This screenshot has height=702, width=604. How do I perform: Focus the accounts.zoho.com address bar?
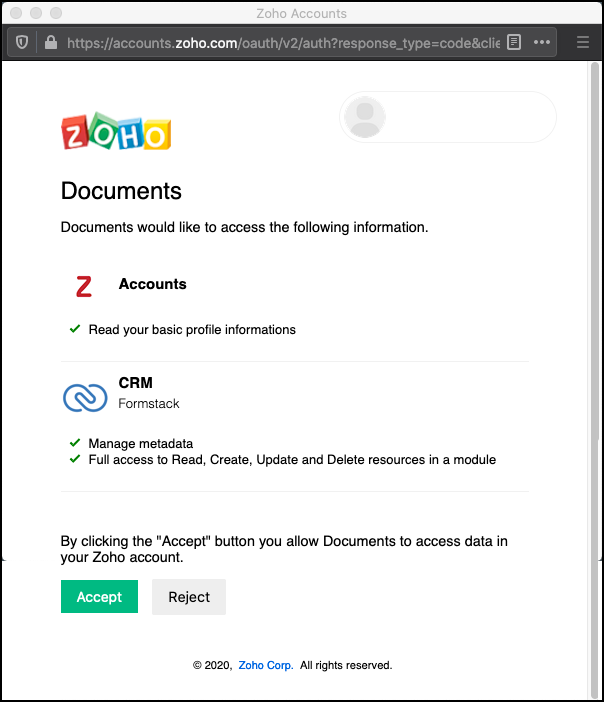pyautogui.click(x=280, y=43)
